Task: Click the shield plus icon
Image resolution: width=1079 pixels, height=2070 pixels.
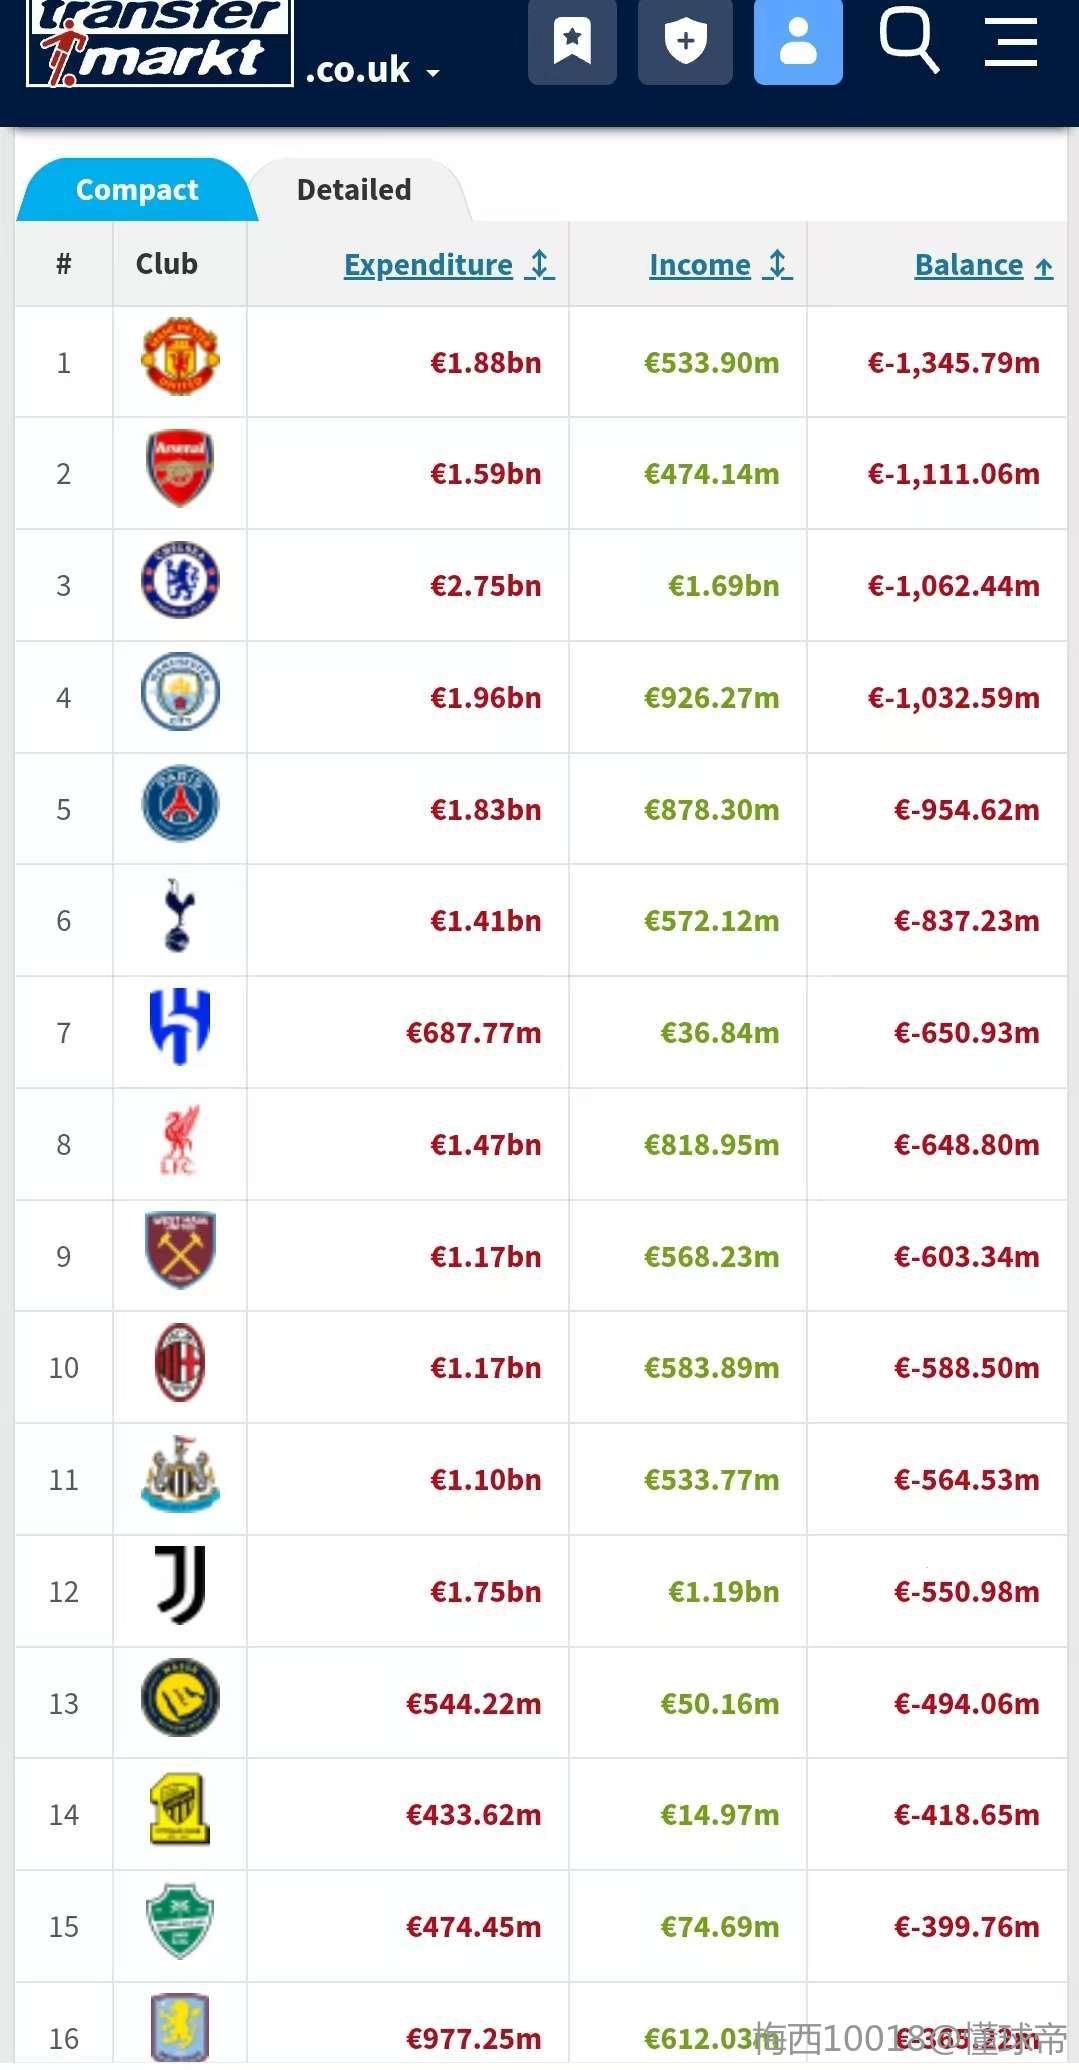Action: pos(685,42)
